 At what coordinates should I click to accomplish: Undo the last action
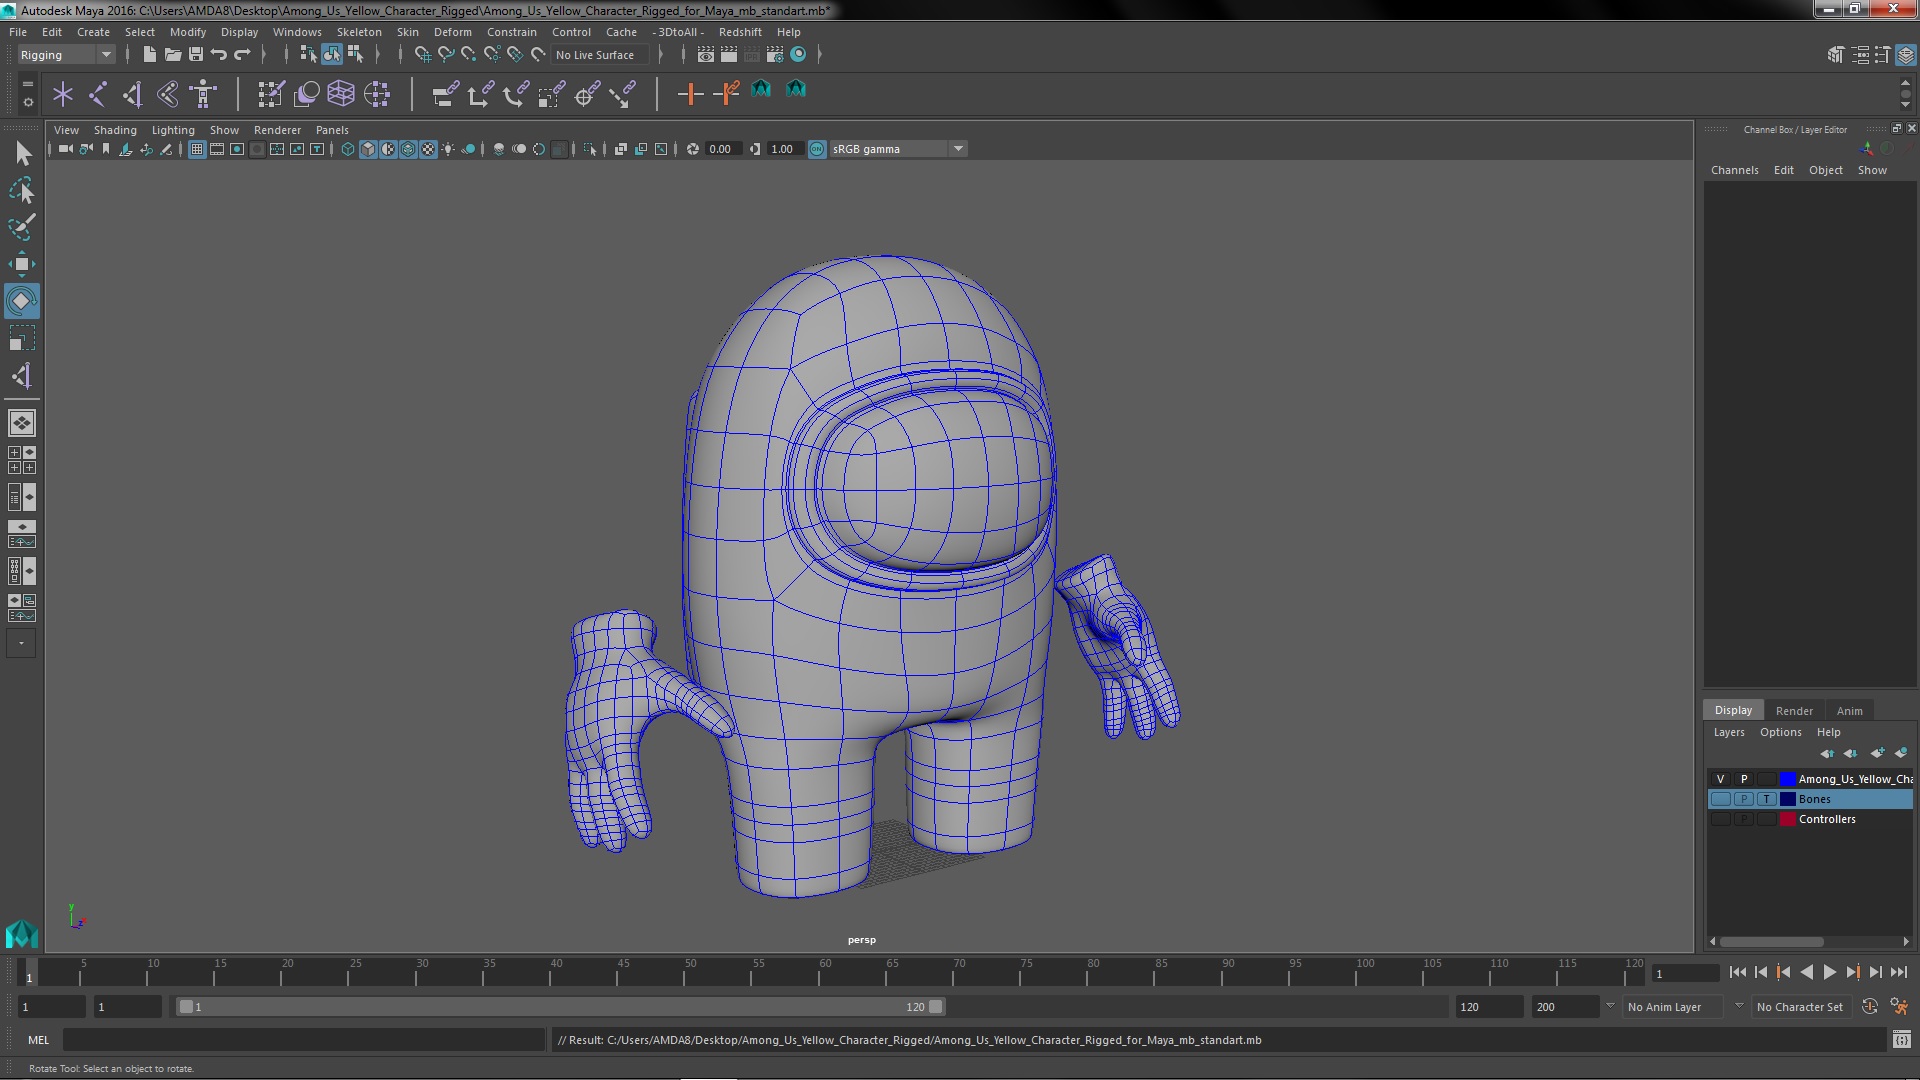tap(219, 55)
